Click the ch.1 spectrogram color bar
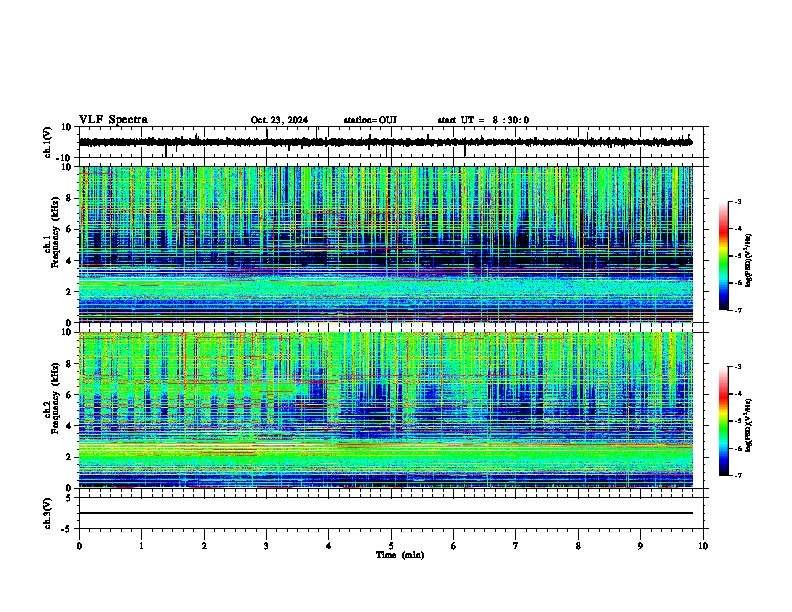Image resolution: width=792 pixels, height=612 pixels. 723,256
